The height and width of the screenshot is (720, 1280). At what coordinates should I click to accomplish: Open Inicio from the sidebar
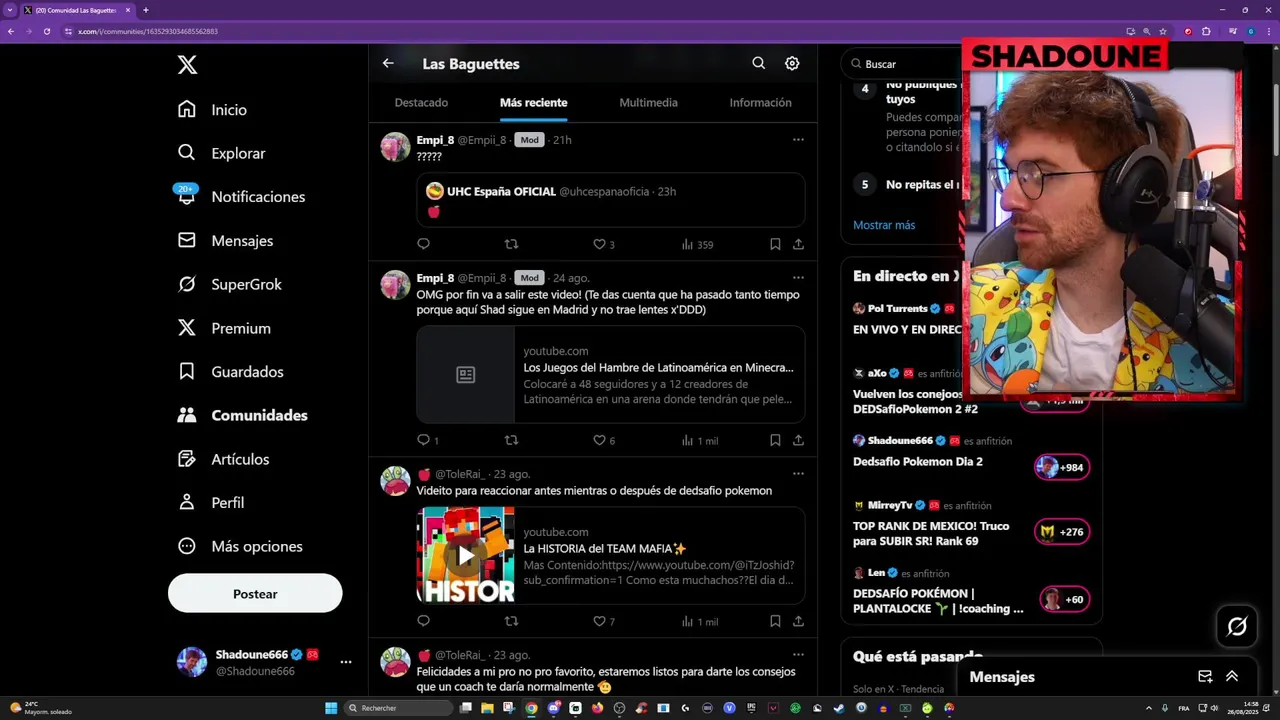click(x=212, y=110)
